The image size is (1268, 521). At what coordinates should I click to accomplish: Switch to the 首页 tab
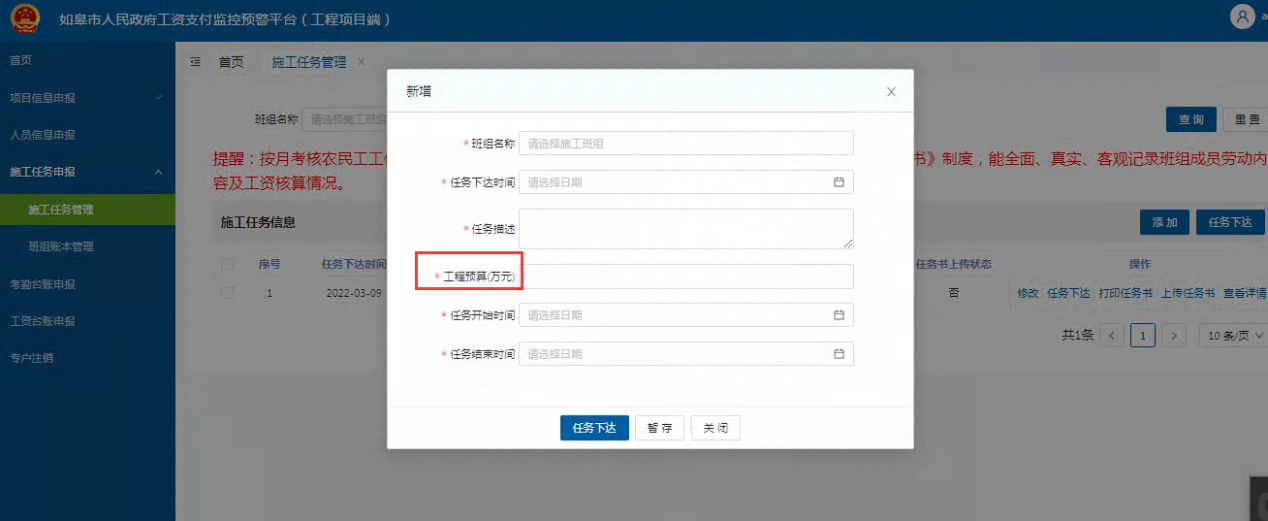tap(231, 62)
